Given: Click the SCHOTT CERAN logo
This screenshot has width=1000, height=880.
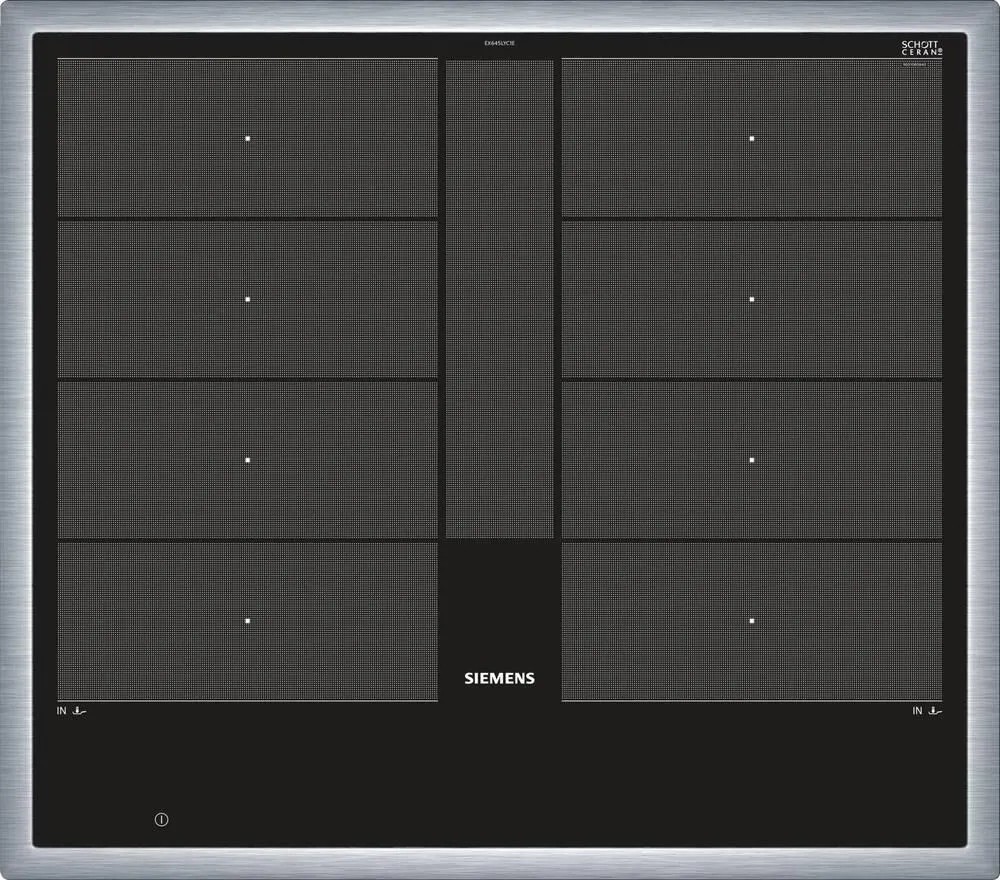Looking at the screenshot, I should tap(922, 48).
